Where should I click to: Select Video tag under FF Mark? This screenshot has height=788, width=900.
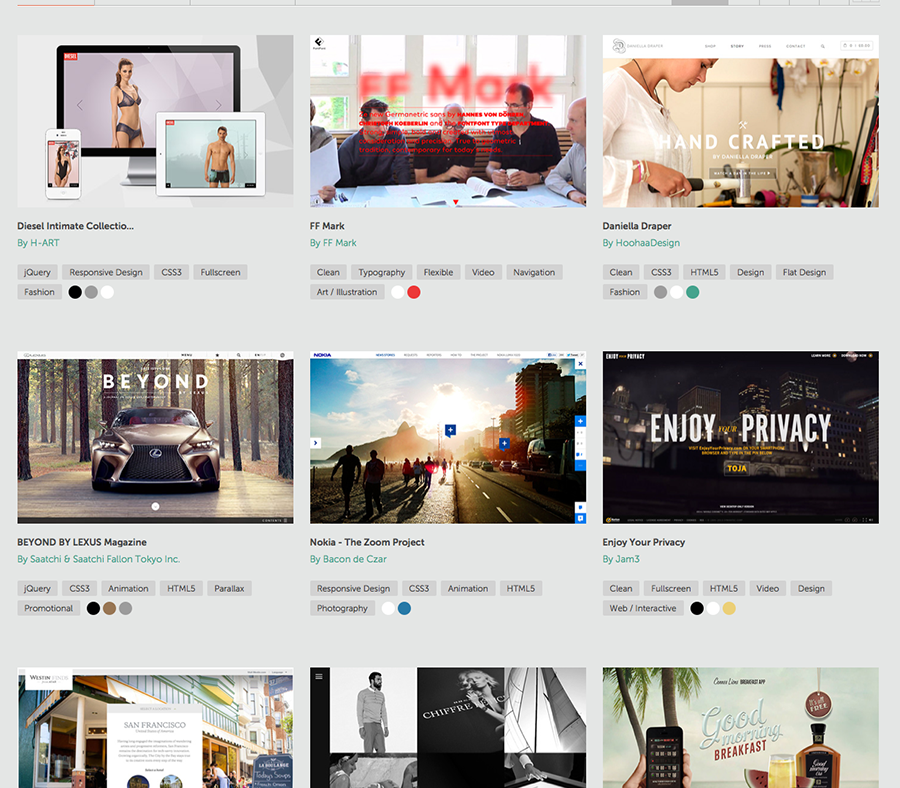tap(483, 272)
